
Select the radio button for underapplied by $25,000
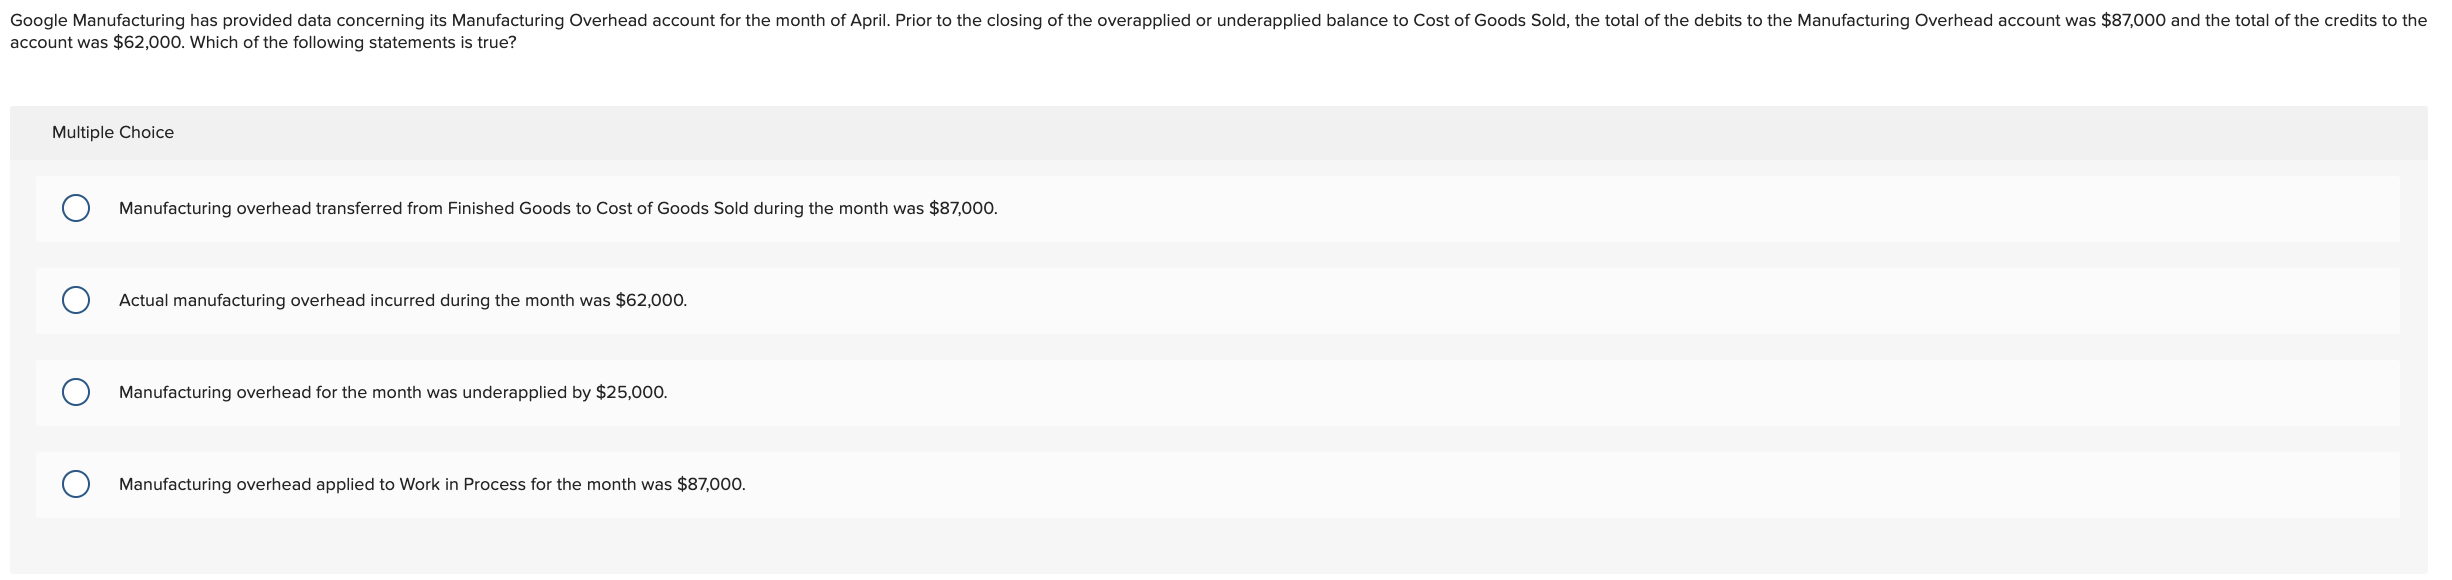click(x=76, y=389)
